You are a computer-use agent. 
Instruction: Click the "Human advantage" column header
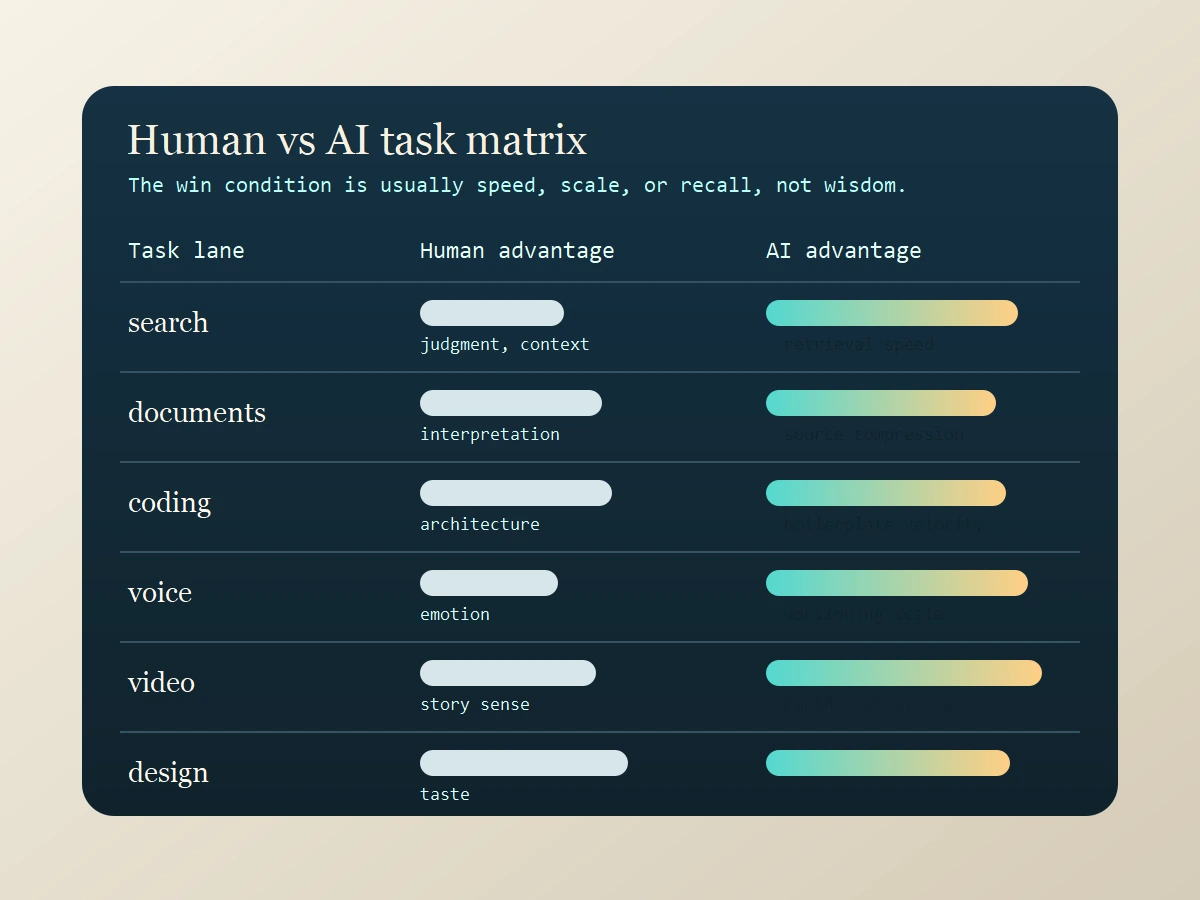pos(517,250)
